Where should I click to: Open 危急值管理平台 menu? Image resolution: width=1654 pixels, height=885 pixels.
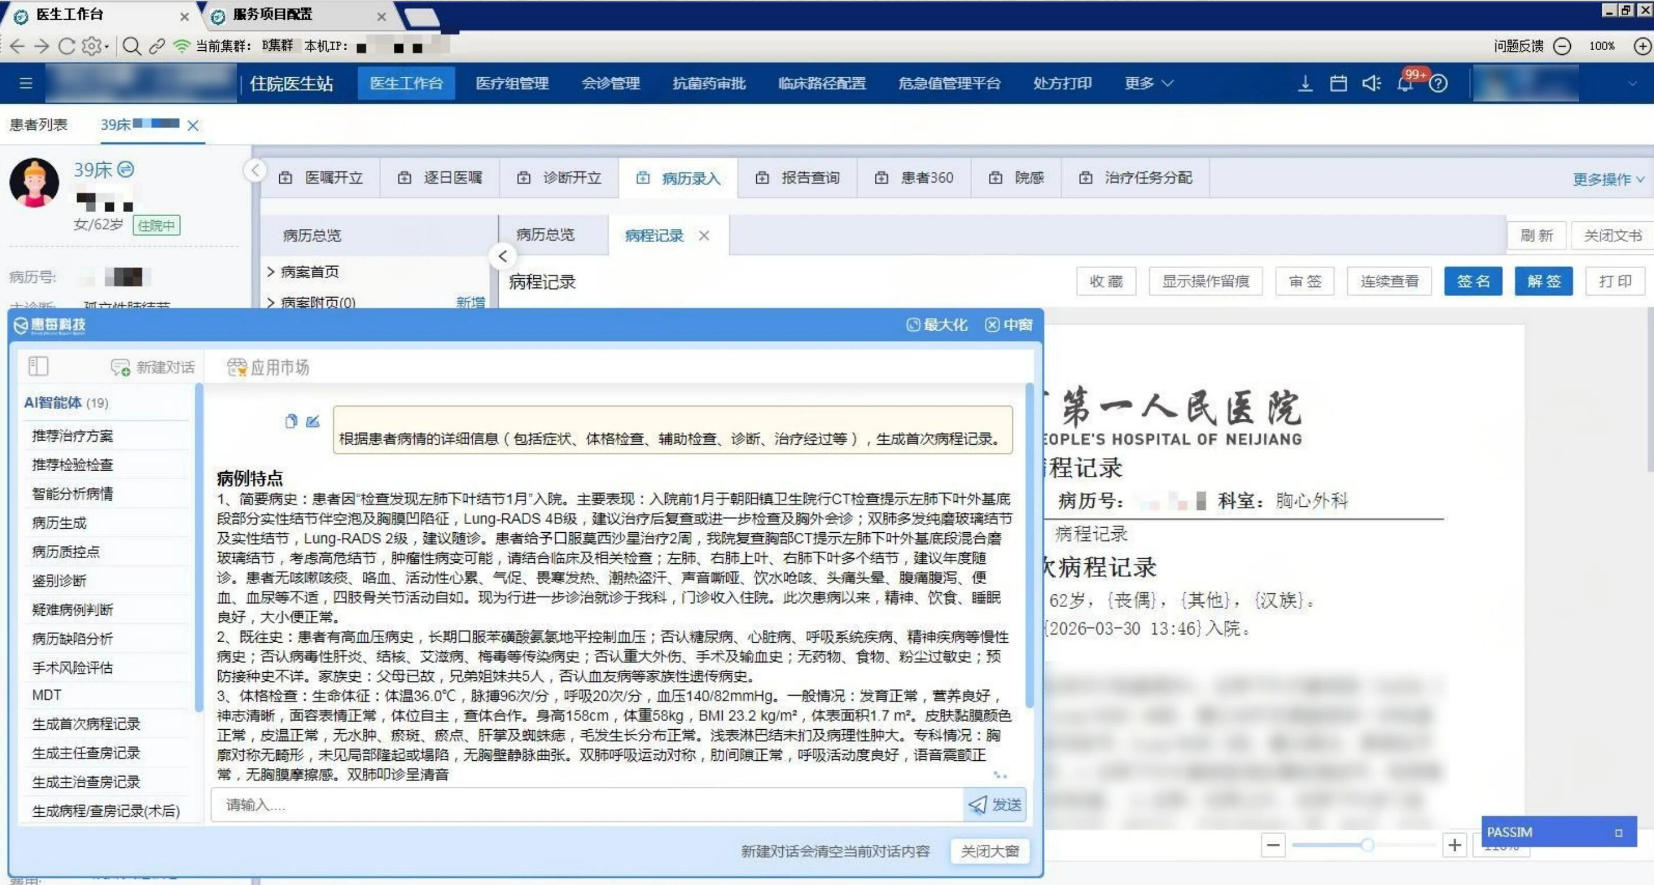pyautogui.click(x=949, y=83)
